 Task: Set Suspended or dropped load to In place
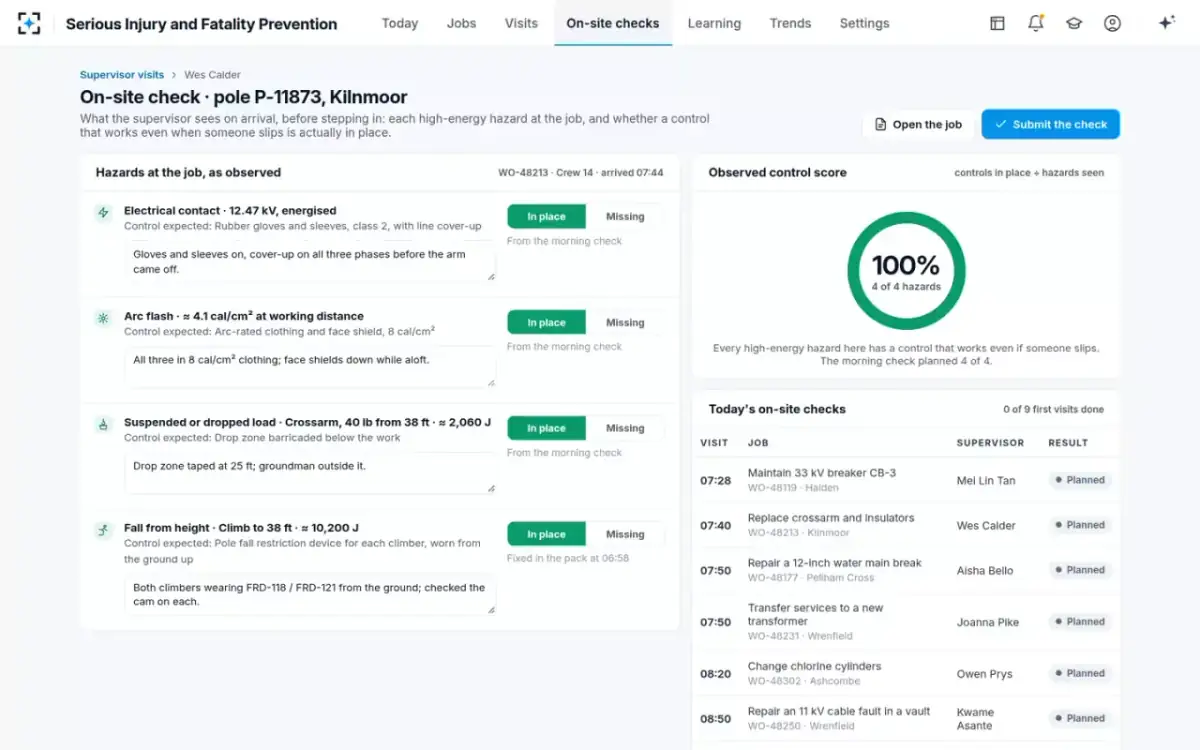[546, 429]
